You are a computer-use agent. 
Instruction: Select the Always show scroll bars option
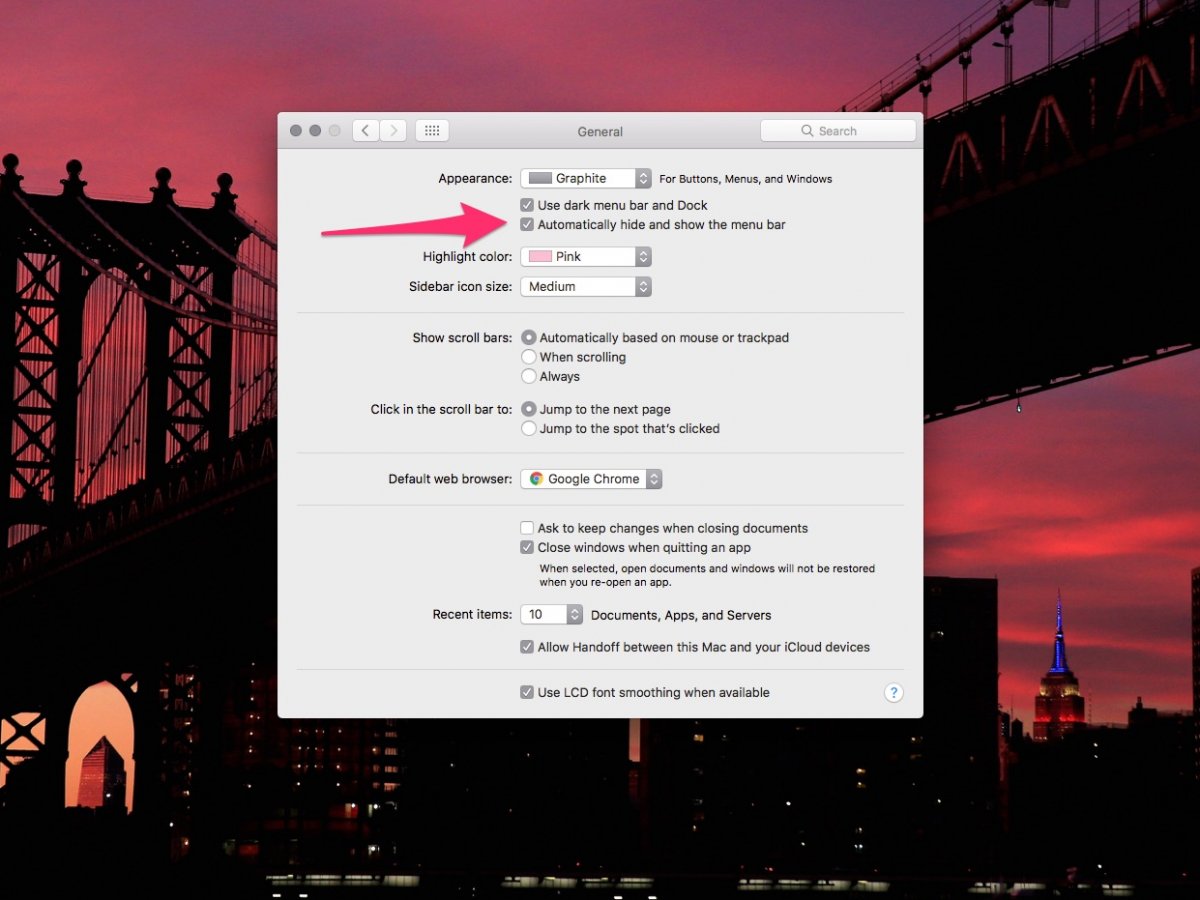(529, 377)
